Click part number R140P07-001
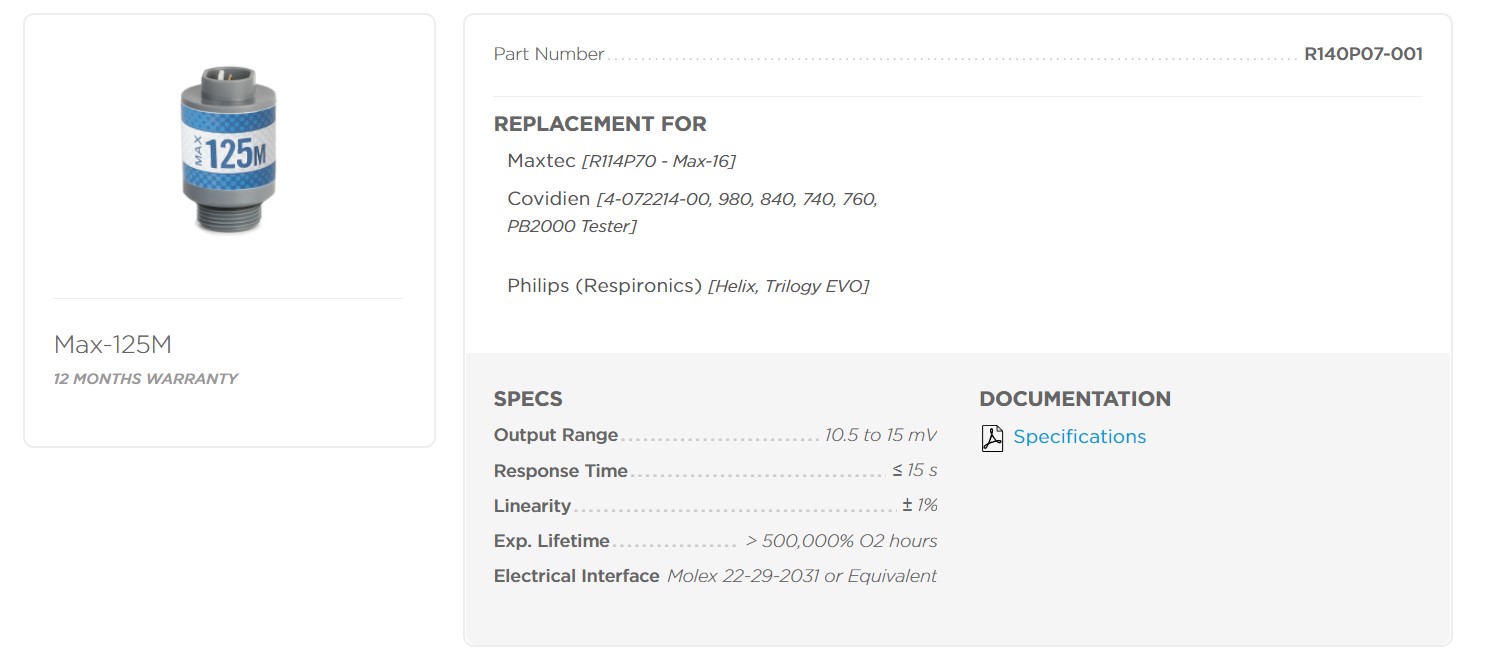The image size is (1488, 663). tap(1363, 54)
